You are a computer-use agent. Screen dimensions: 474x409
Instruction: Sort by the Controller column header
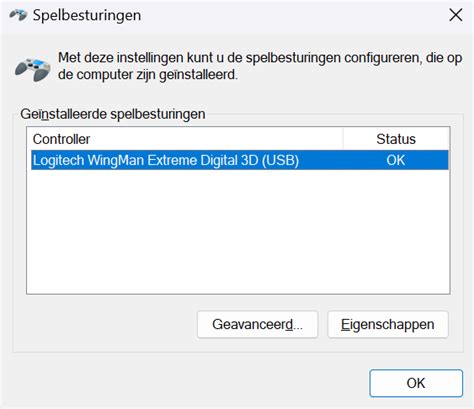[x=185, y=139]
